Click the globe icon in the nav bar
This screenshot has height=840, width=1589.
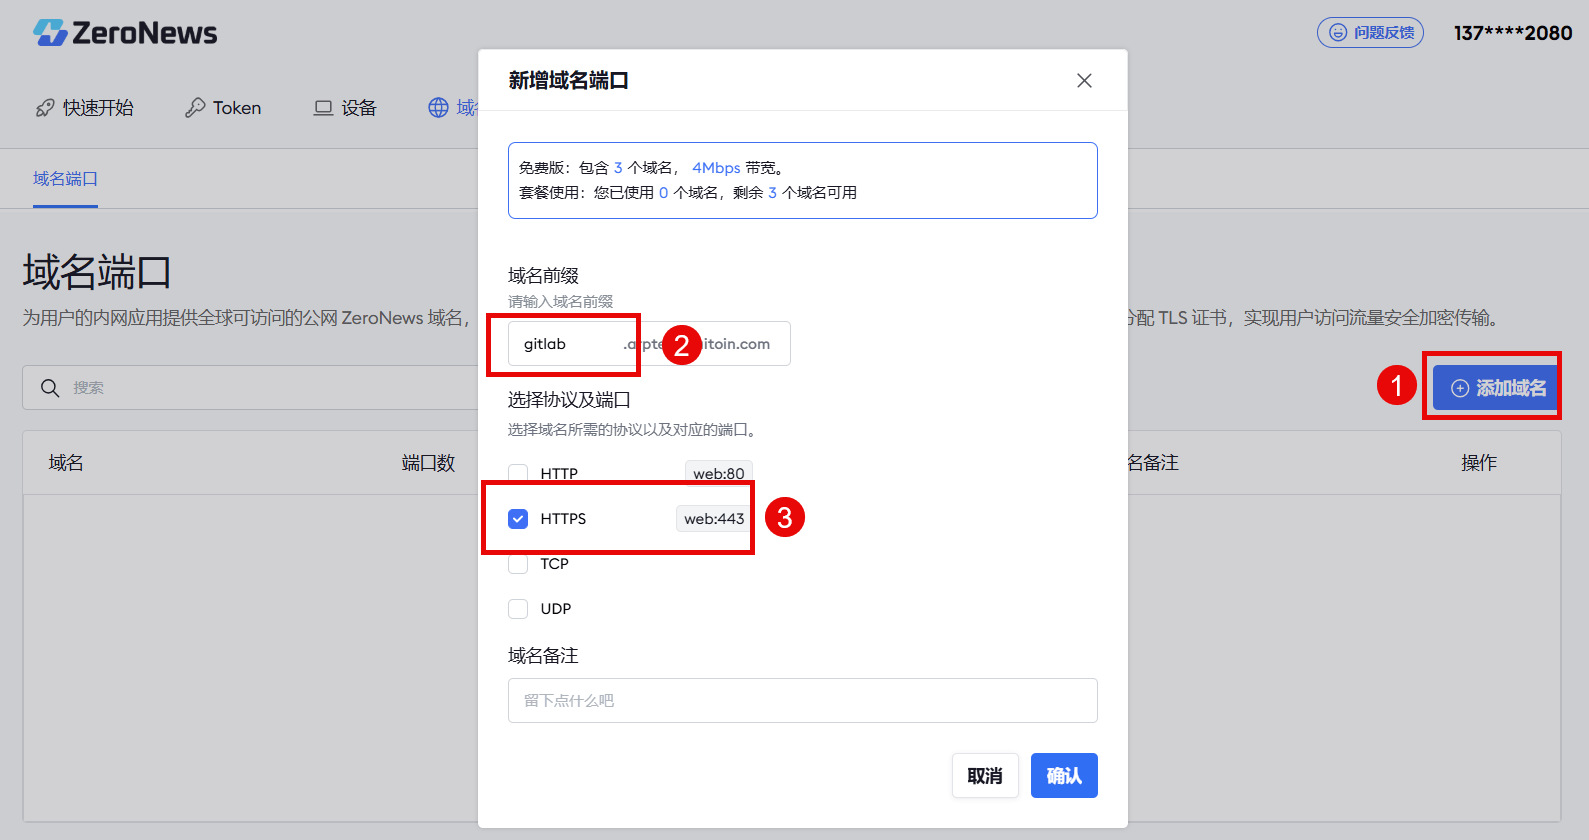438,108
